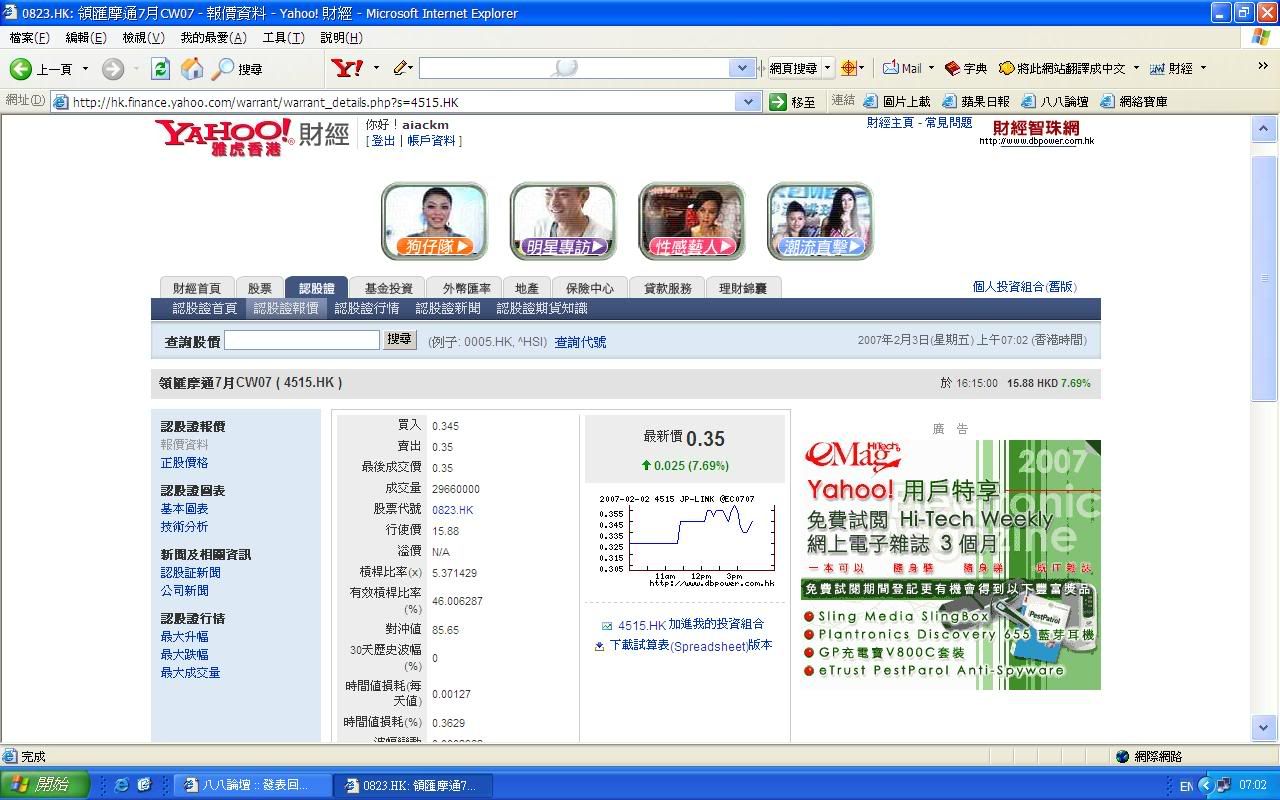Image resolution: width=1280 pixels, height=800 pixels.
Task: Click the 查詢股價 stock code input field
Action: click(x=302, y=340)
